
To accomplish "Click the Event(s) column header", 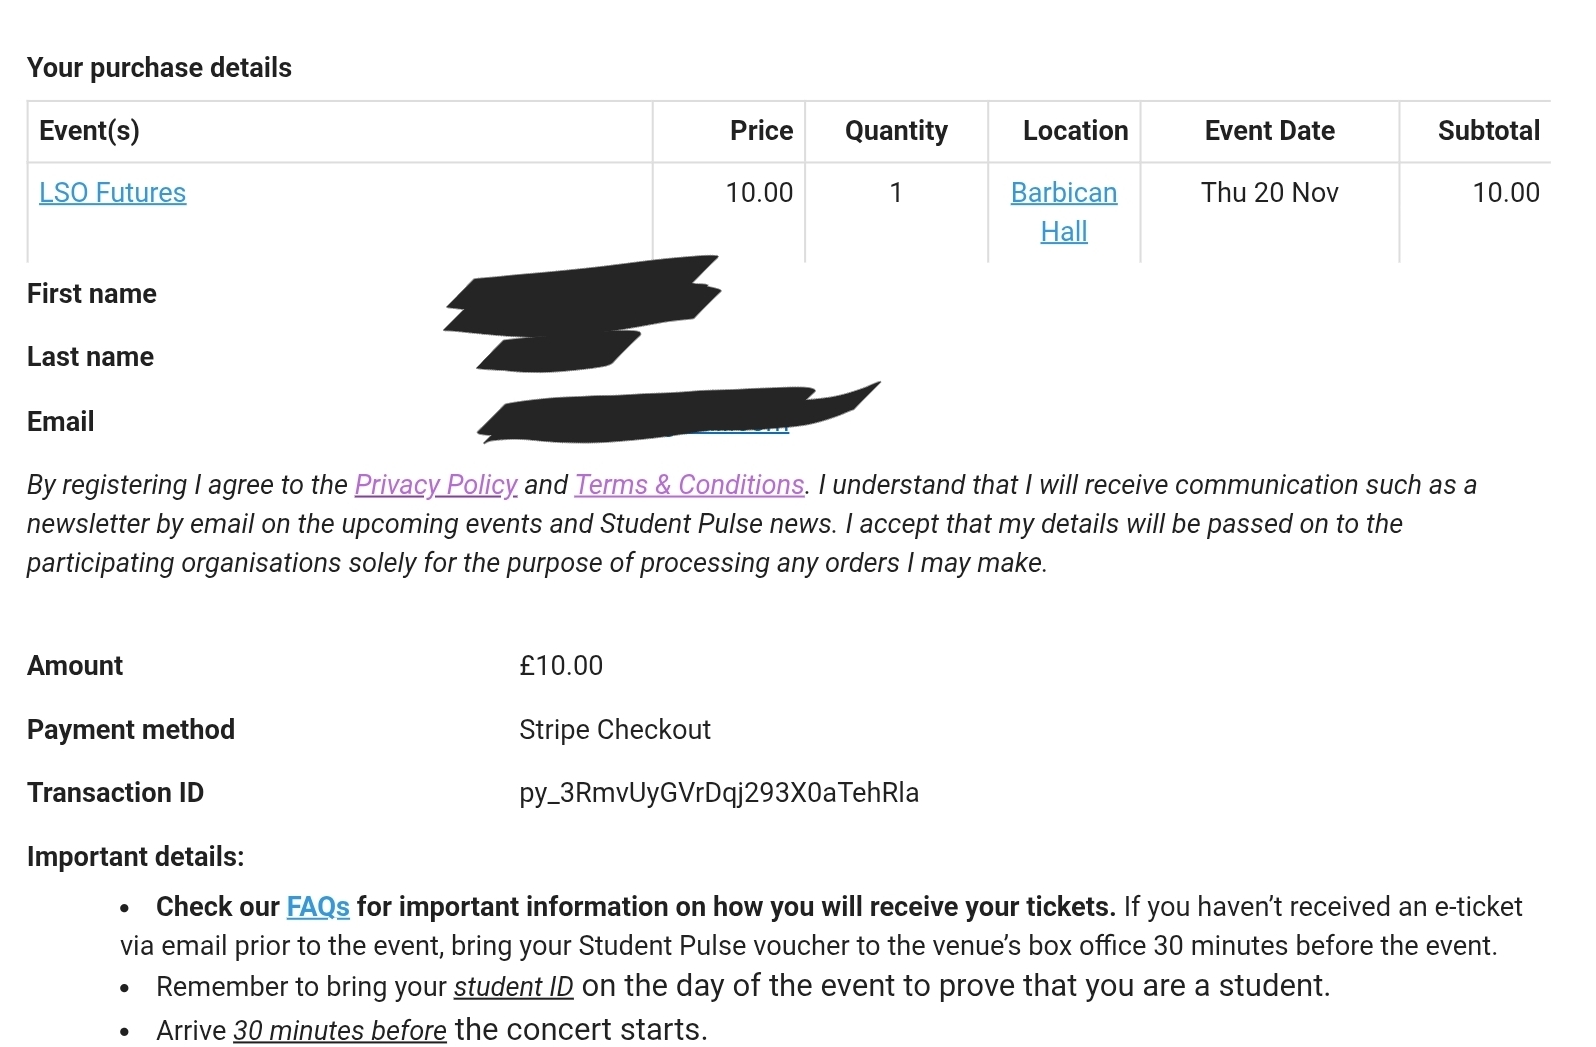I will pyautogui.click(x=89, y=131).
